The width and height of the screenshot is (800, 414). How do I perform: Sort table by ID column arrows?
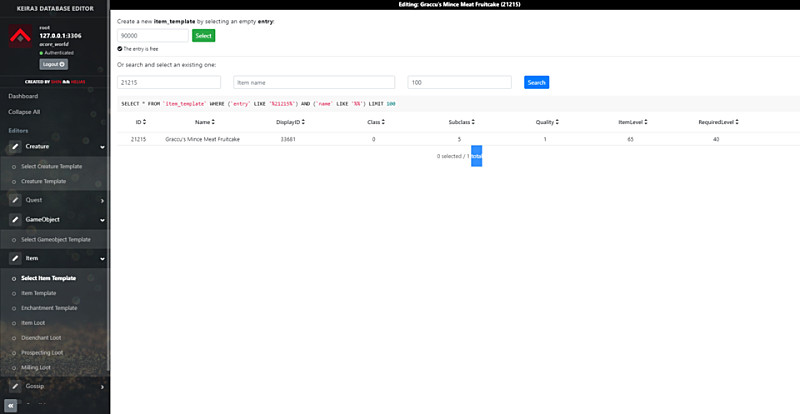pyautogui.click(x=147, y=122)
